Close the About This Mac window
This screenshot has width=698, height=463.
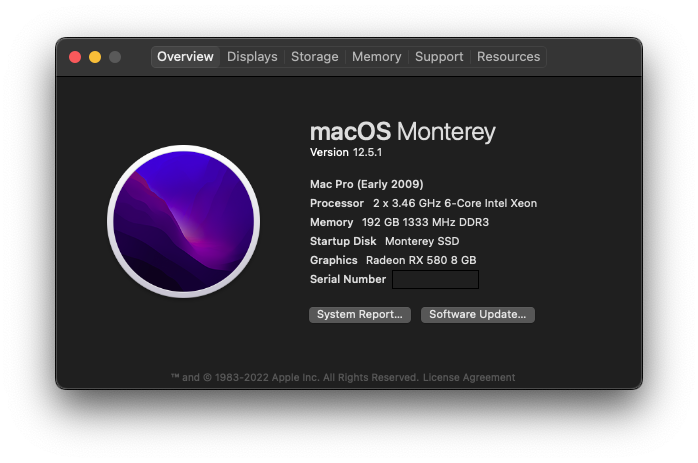click(x=75, y=57)
